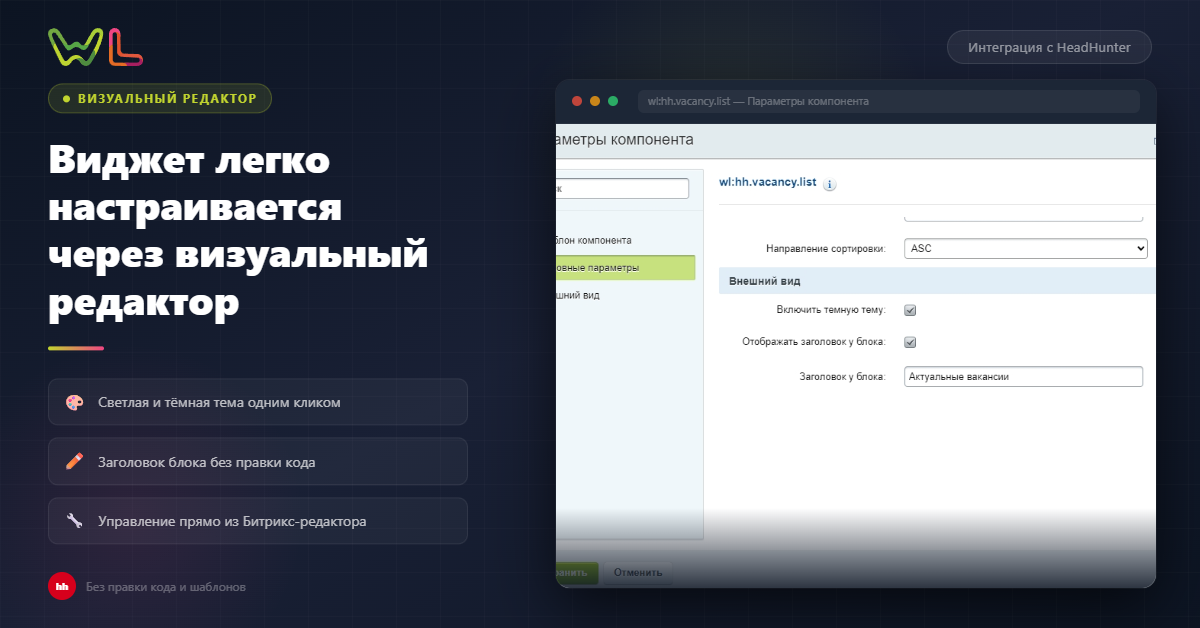Click the 'Светлая и тёмная тема одним кликом' card

pos(258,402)
